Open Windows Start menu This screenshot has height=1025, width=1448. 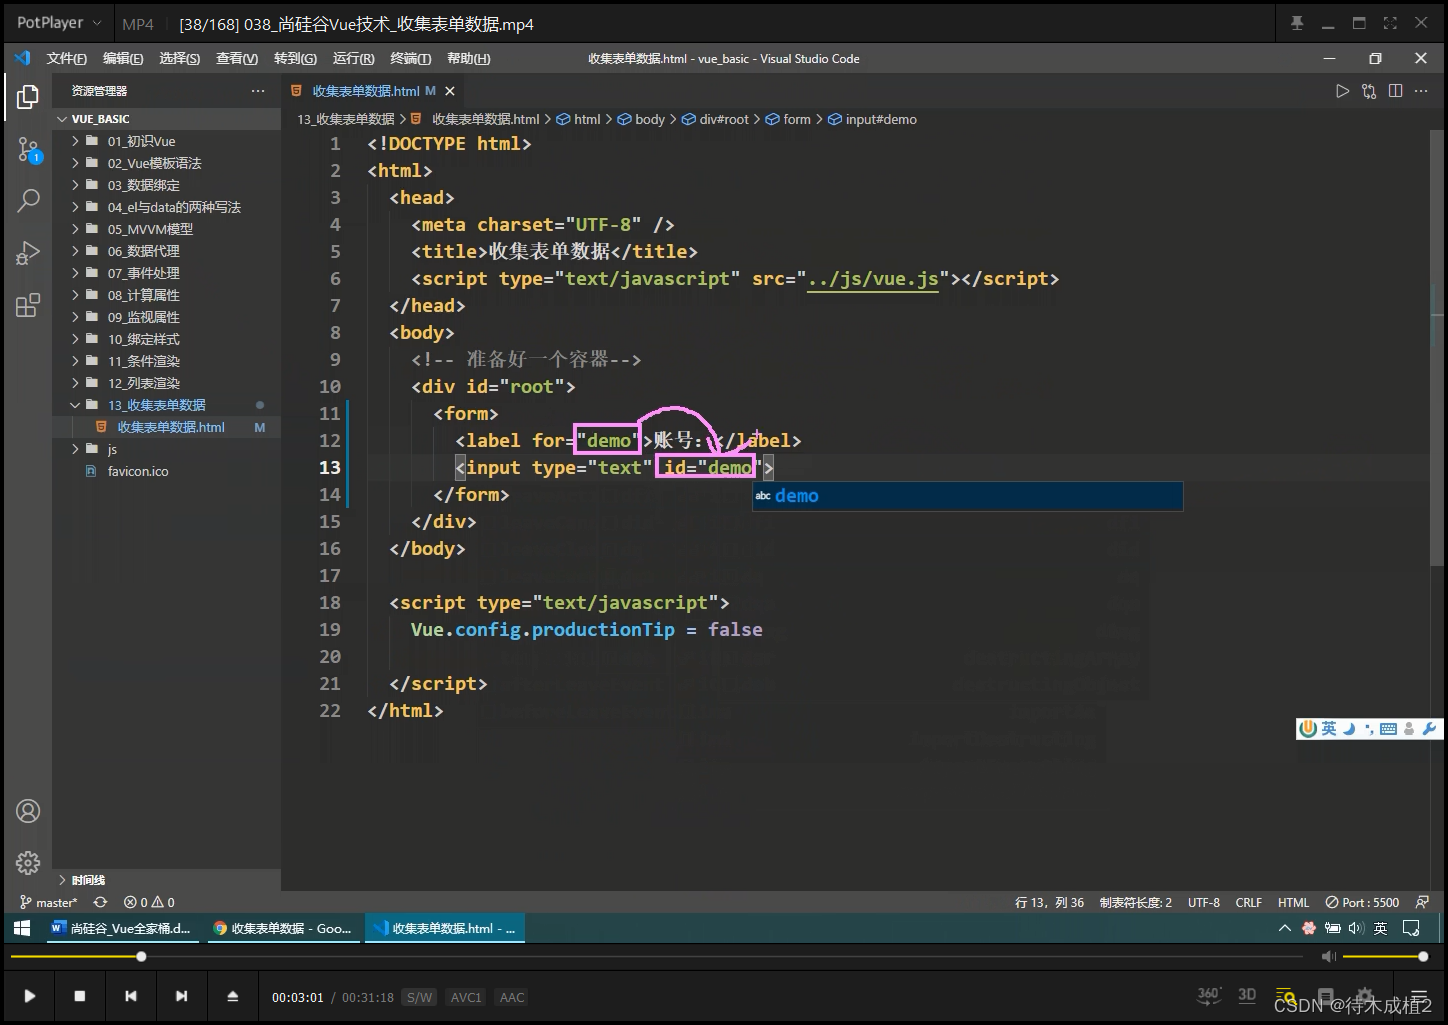point(22,928)
